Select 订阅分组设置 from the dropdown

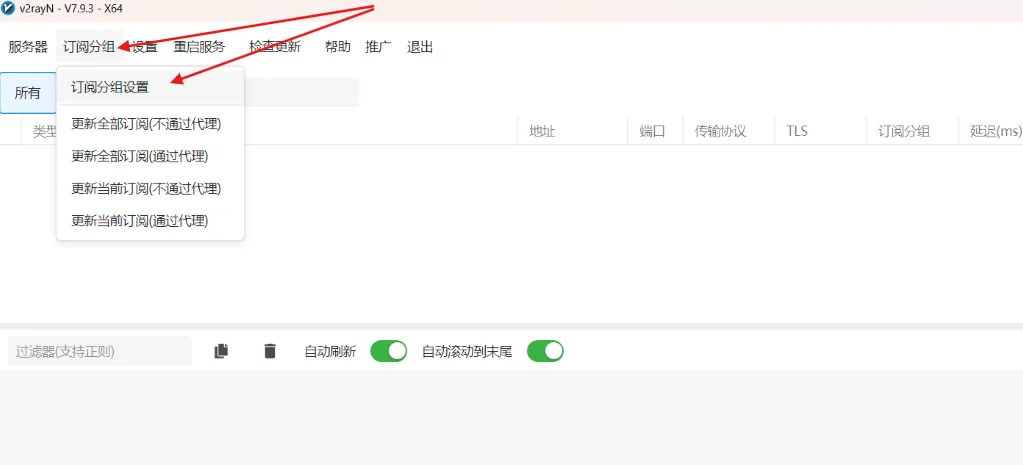(151, 87)
